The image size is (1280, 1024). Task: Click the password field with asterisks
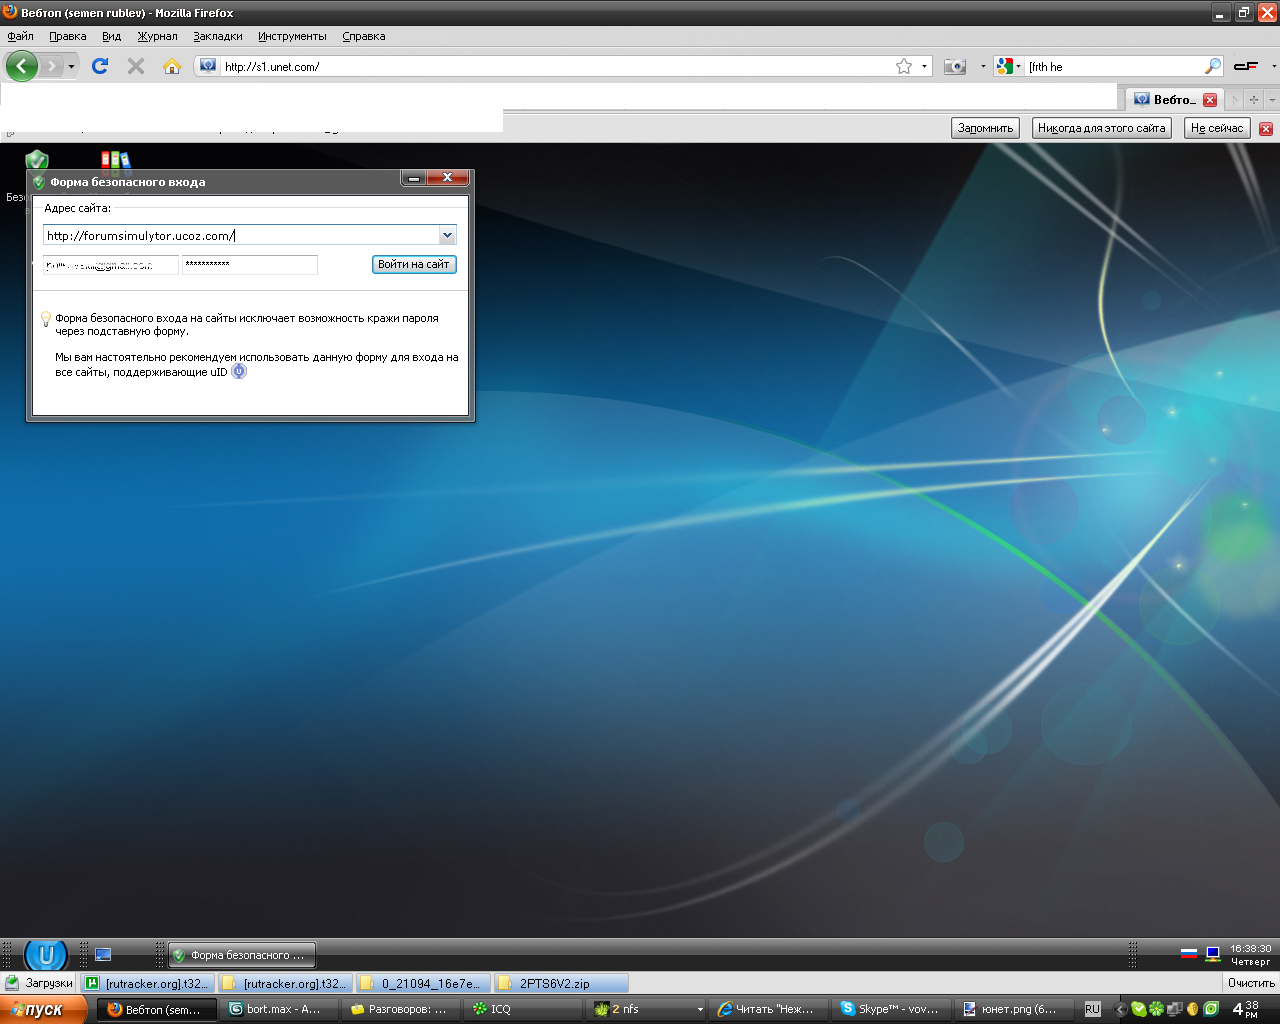(x=250, y=265)
